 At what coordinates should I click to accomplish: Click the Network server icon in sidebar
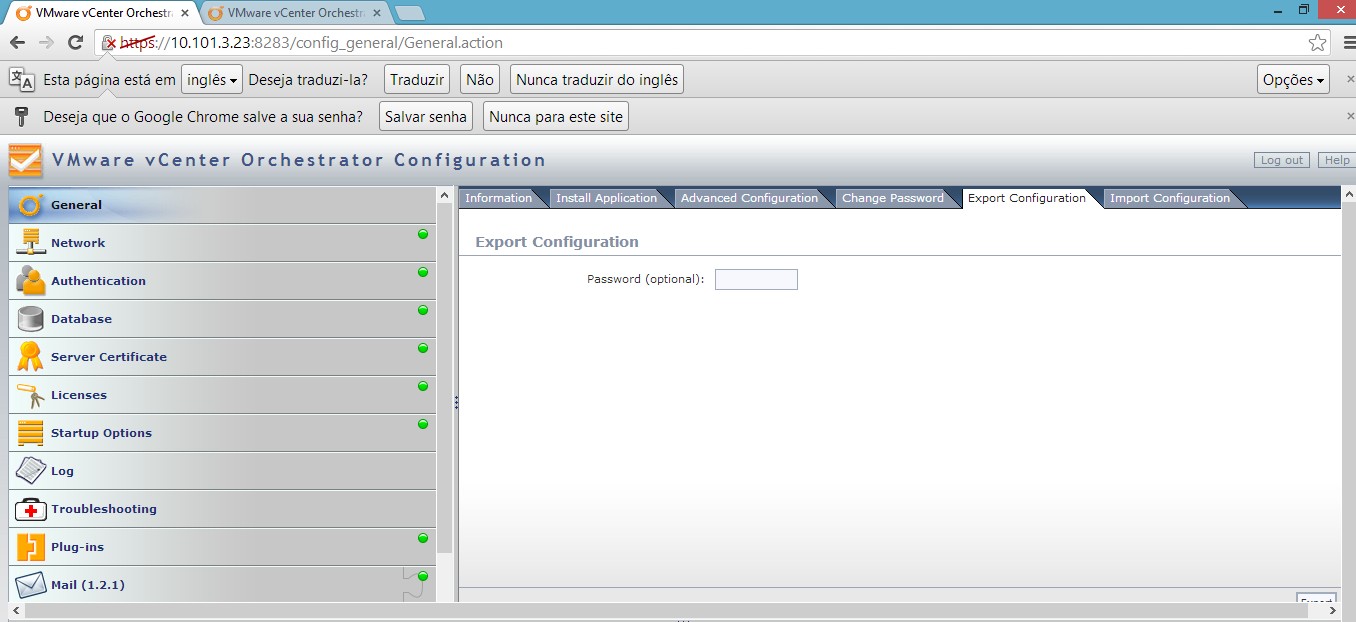(x=31, y=243)
